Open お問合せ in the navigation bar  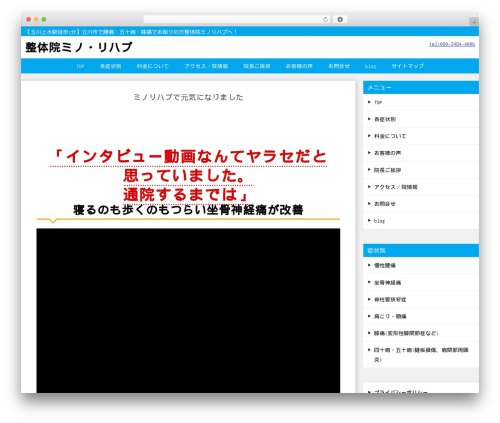(339, 66)
